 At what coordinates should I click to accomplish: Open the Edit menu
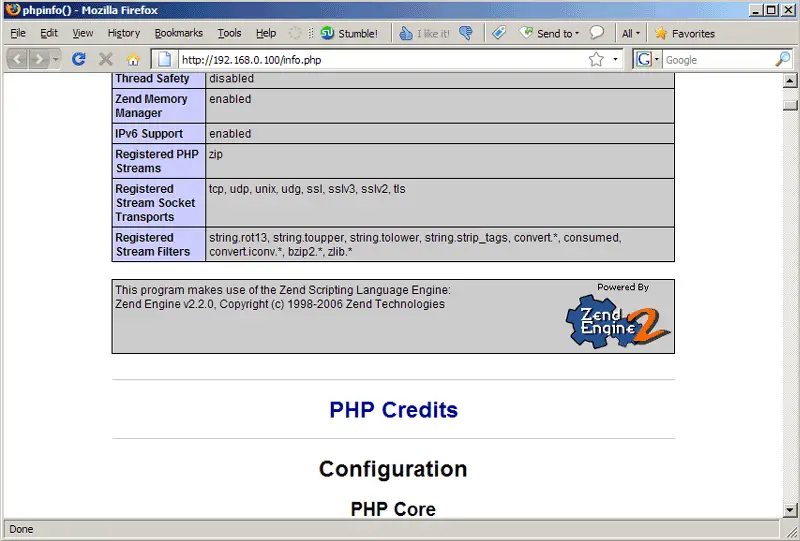49,33
